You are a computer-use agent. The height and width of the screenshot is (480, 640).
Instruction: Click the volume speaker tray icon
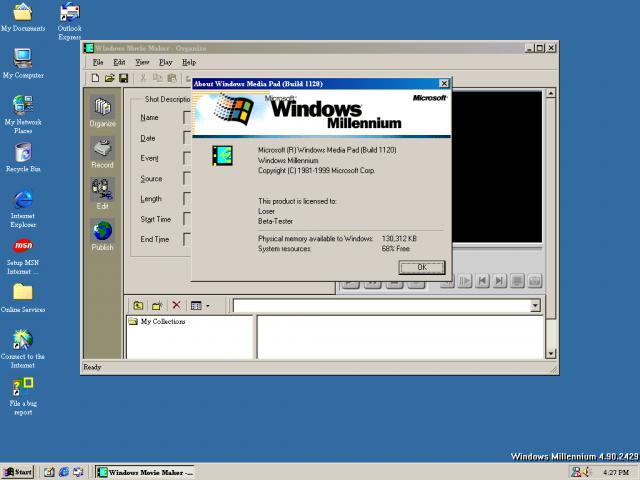click(586, 472)
